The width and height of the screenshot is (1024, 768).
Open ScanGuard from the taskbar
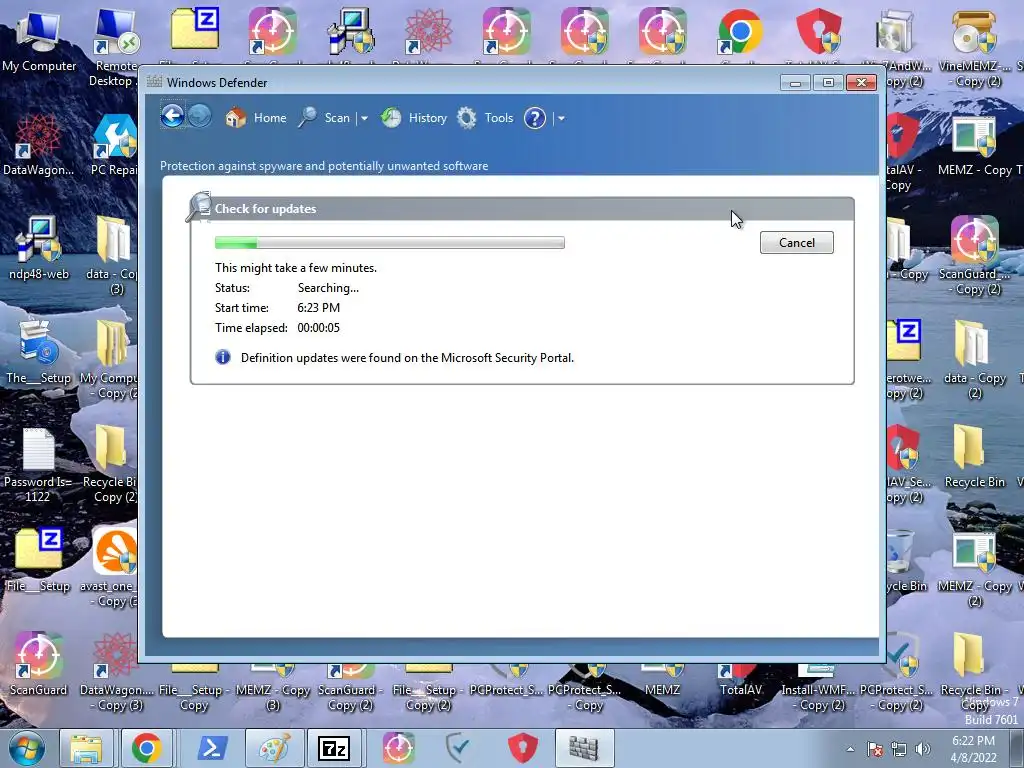click(398, 748)
